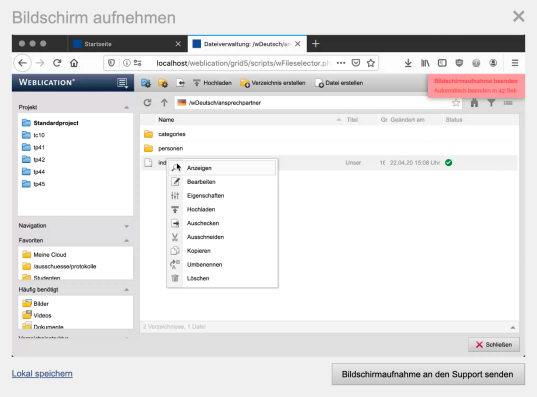The height and width of the screenshot is (397, 537).
Task: Refresh the file list view
Action: 147,103
